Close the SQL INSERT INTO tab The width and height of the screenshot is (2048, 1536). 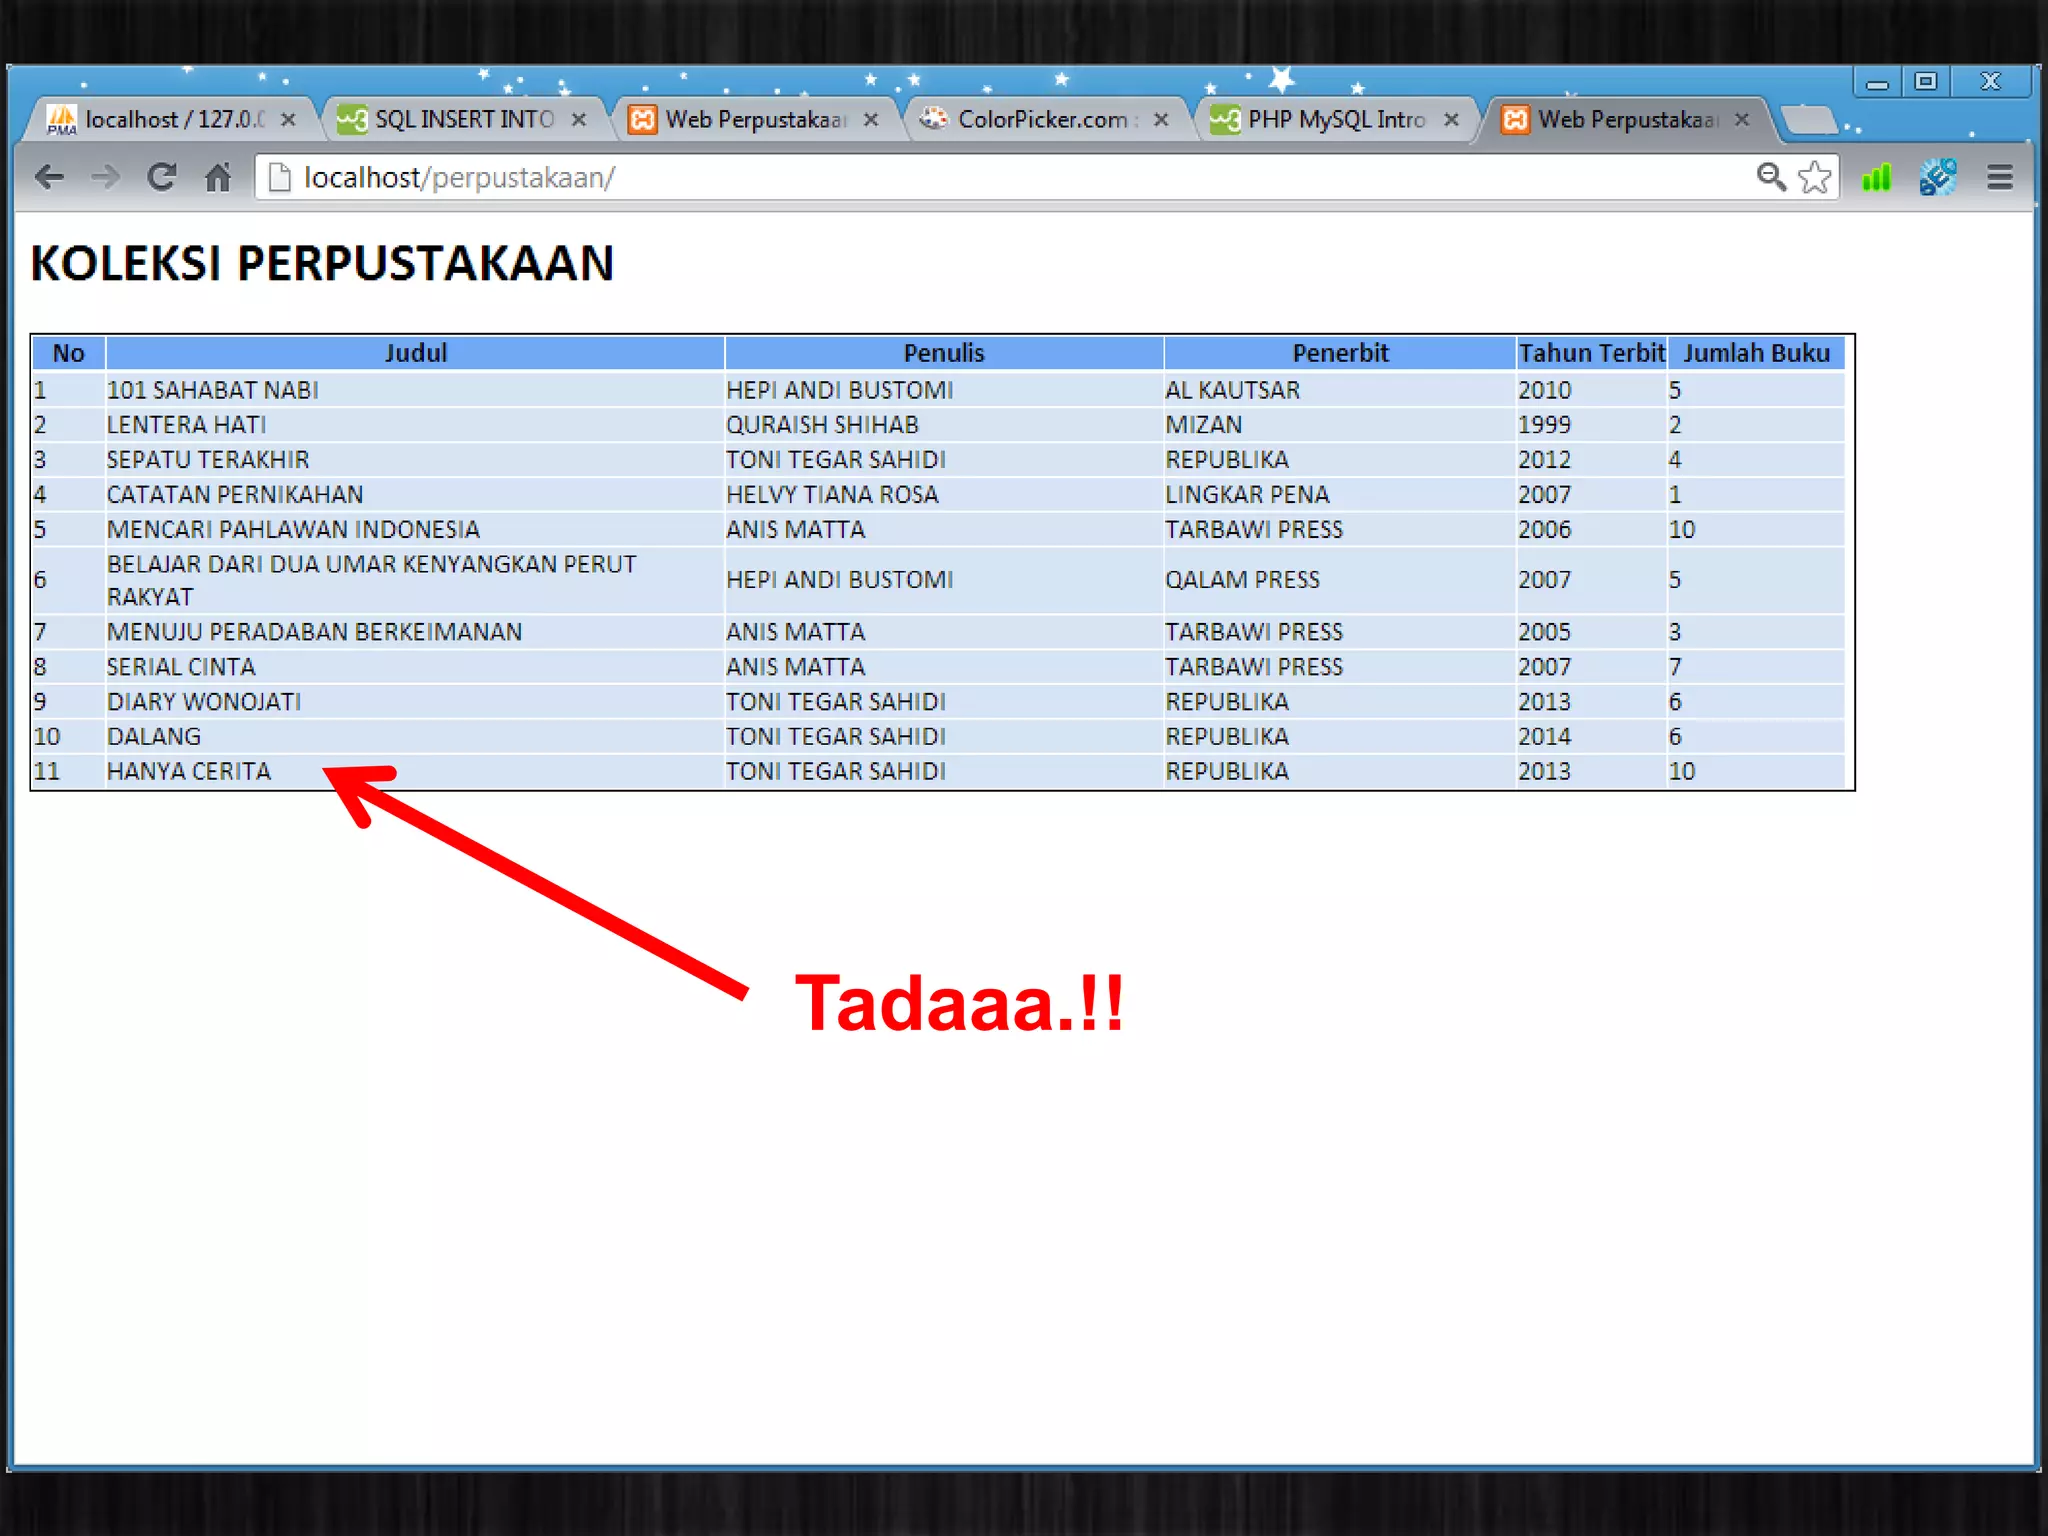click(578, 120)
